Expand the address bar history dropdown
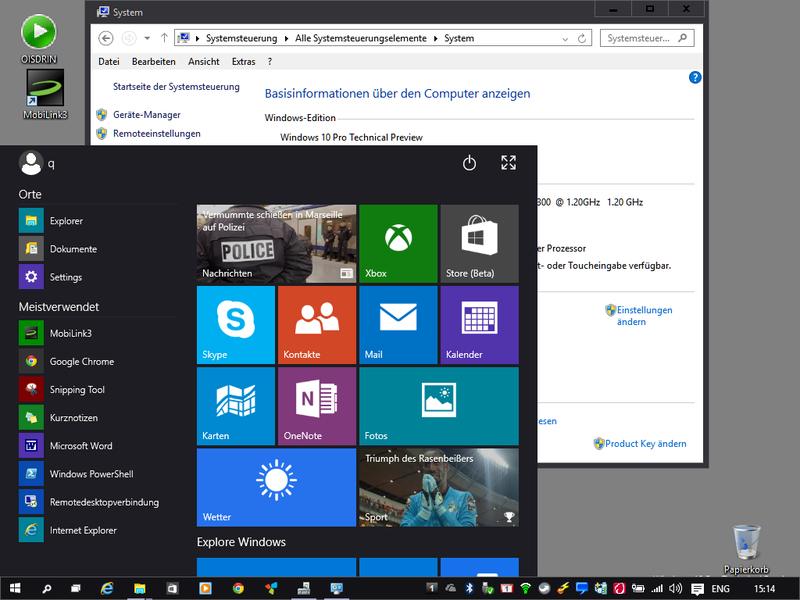 [x=565, y=39]
